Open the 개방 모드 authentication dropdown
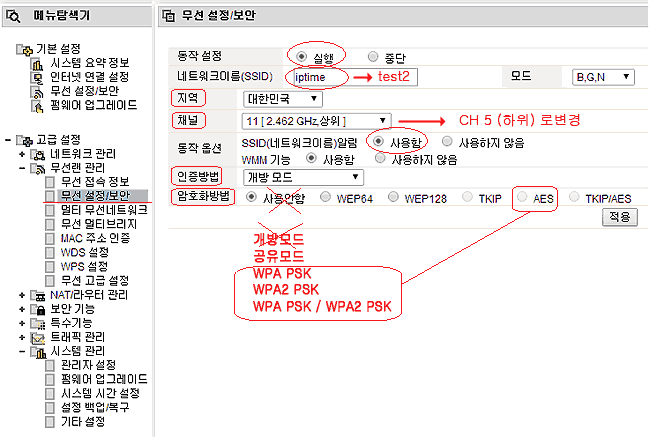The image size is (650, 437). pyautogui.click(x=303, y=177)
